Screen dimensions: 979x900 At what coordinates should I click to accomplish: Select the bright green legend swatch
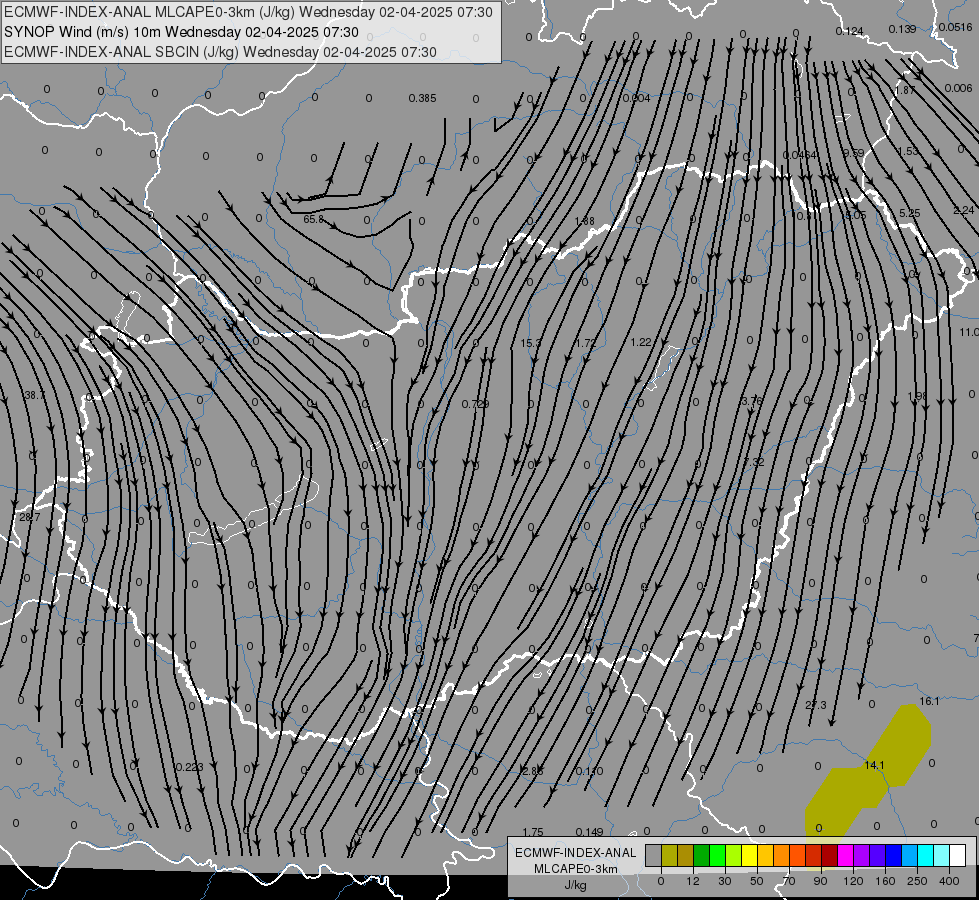point(717,856)
